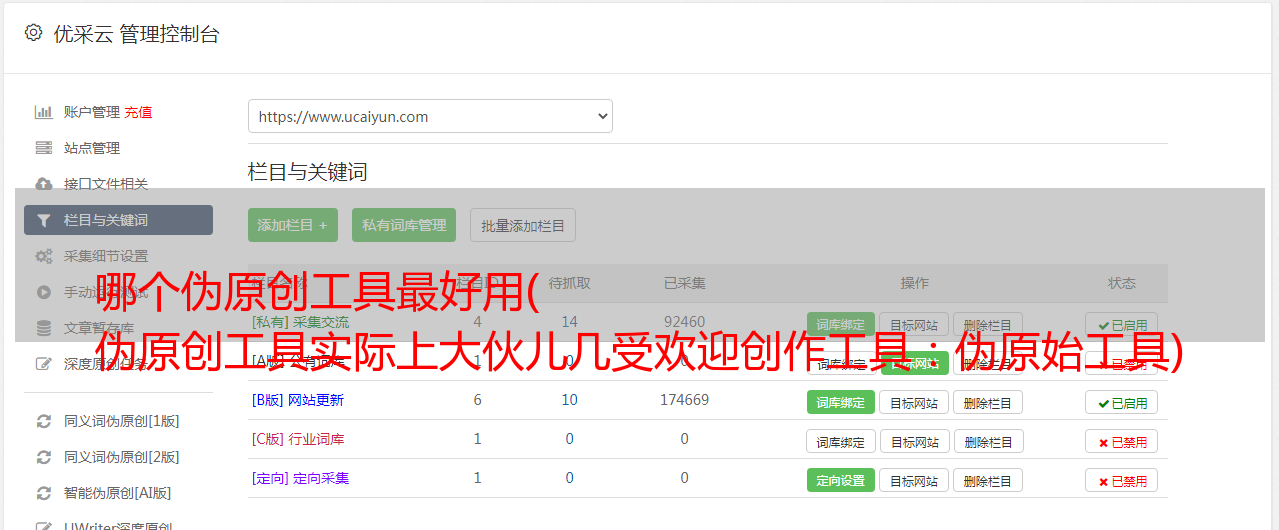Open the [定向] 定向采集 column link

point(300,478)
